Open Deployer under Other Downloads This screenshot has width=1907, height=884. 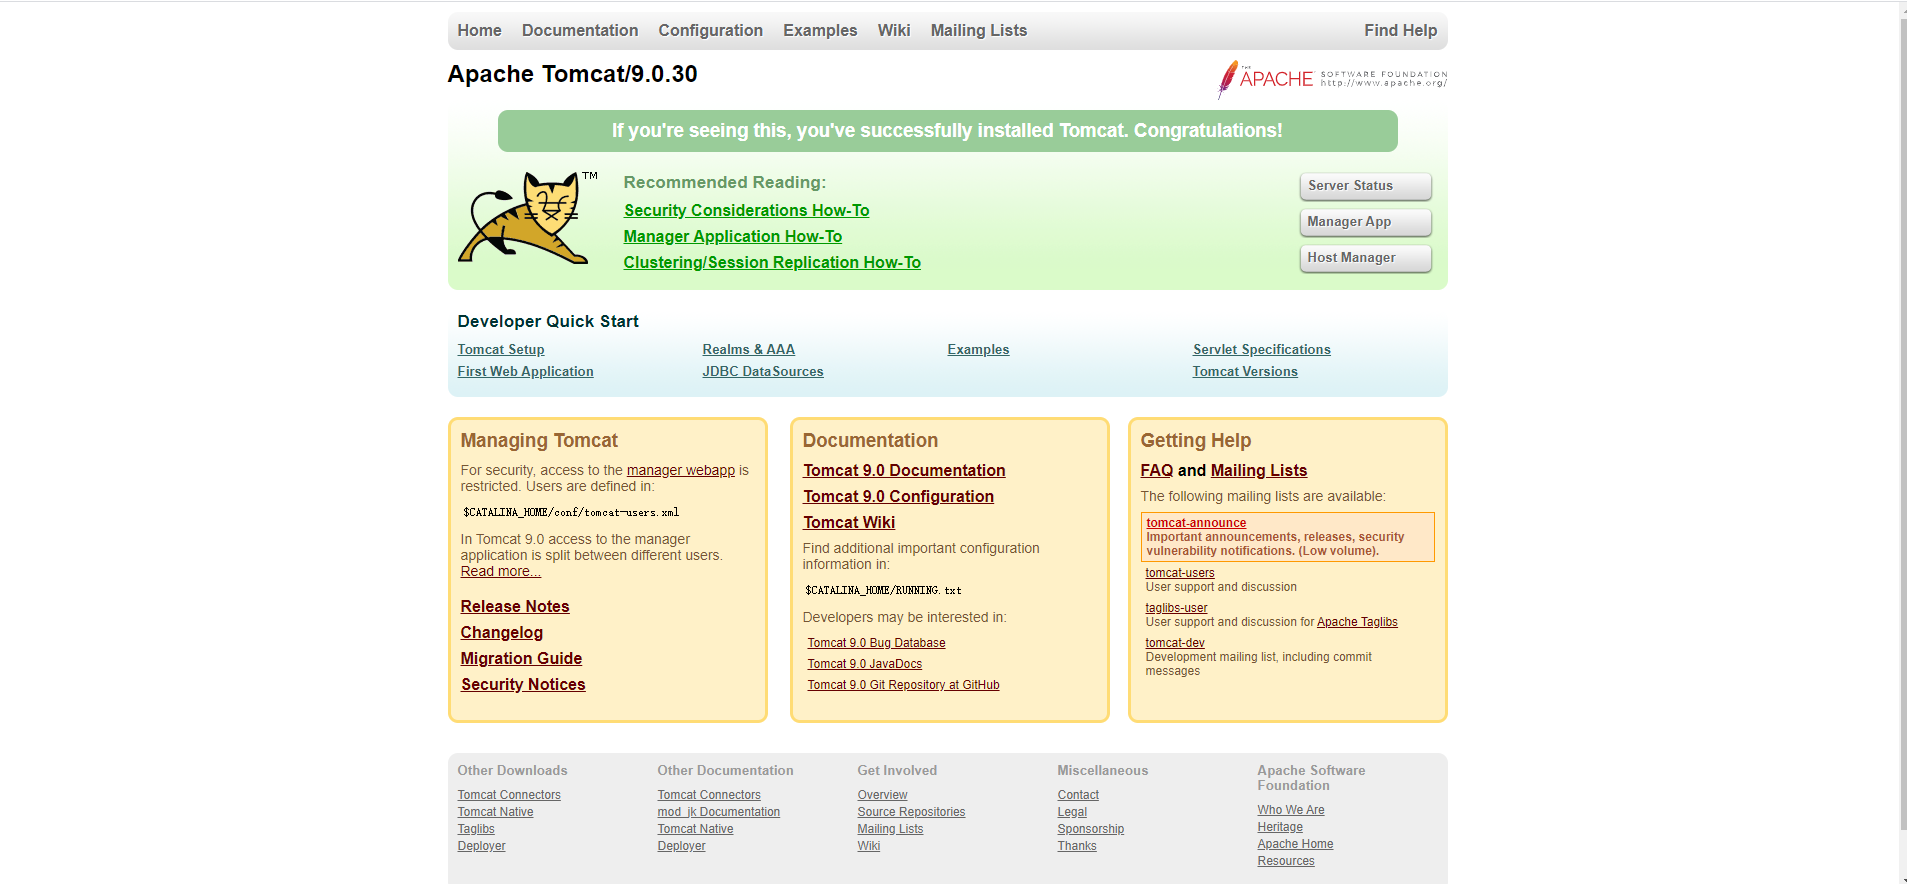(x=481, y=846)
